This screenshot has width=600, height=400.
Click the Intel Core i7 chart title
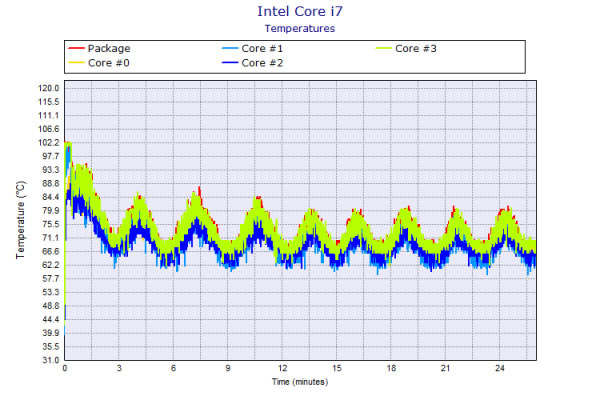300,11
